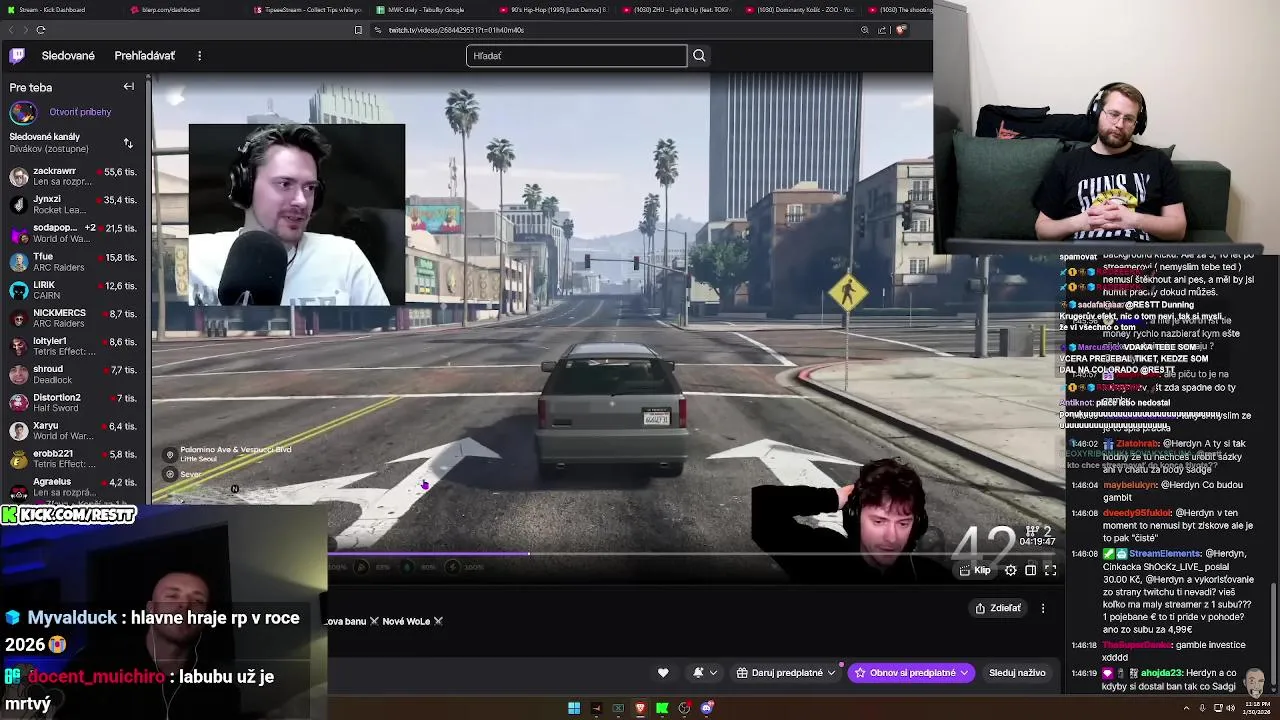Click the browser share icon
Image resolution: width=1280 pixels, height=720 pixels.
coord(882,30)
